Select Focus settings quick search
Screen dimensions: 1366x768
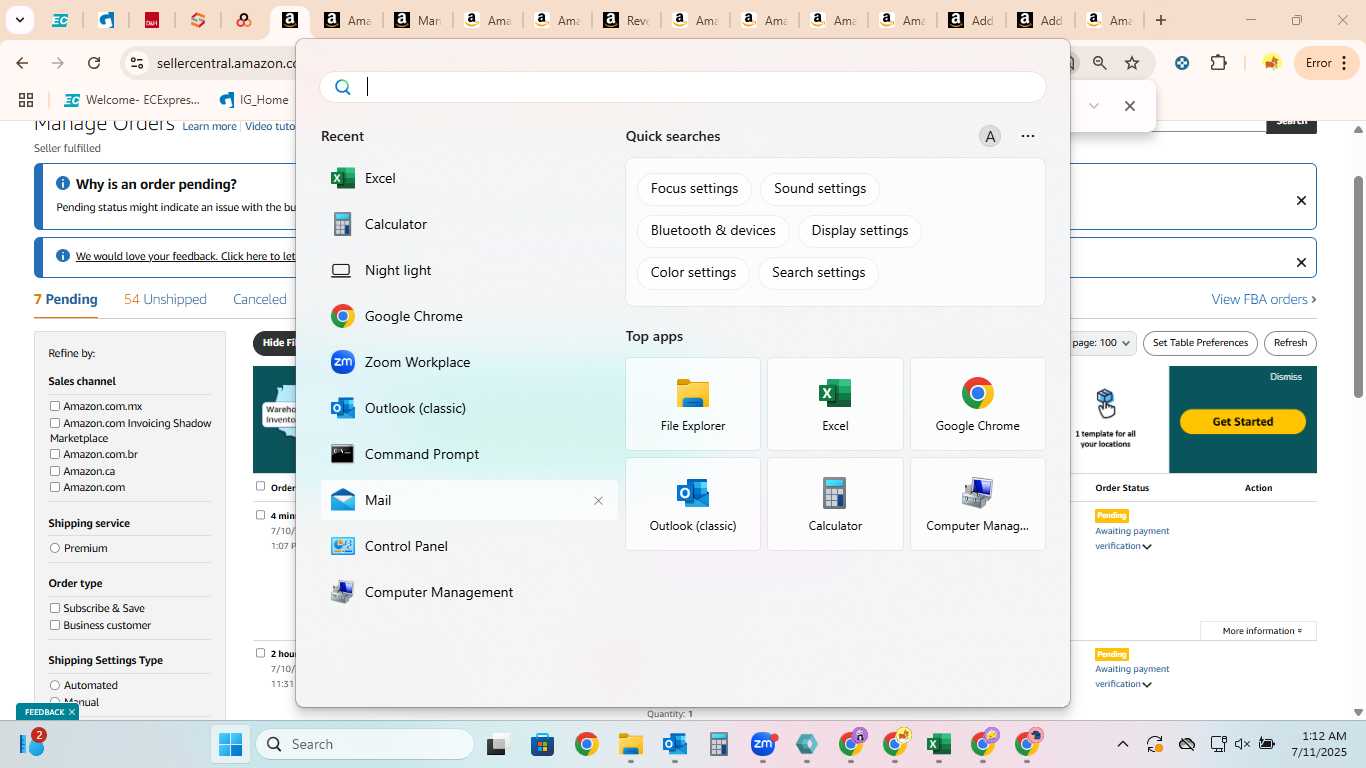click(694, 188)
